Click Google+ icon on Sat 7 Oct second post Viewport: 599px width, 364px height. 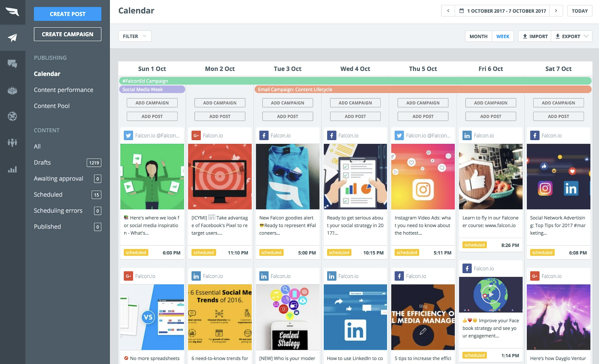coord(534,276)
